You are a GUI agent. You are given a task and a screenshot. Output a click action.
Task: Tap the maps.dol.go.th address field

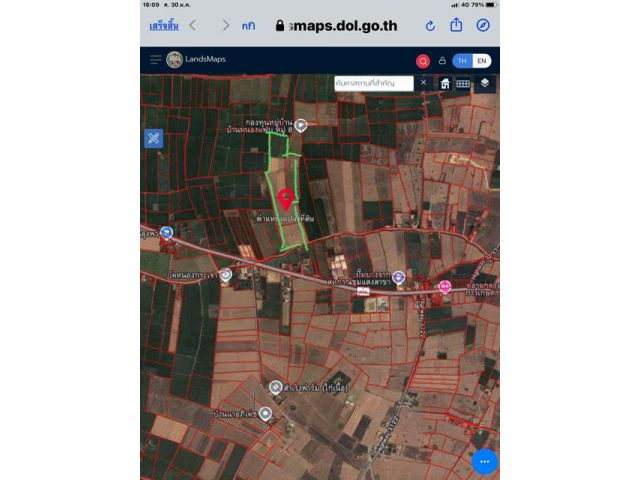(337, 26)
